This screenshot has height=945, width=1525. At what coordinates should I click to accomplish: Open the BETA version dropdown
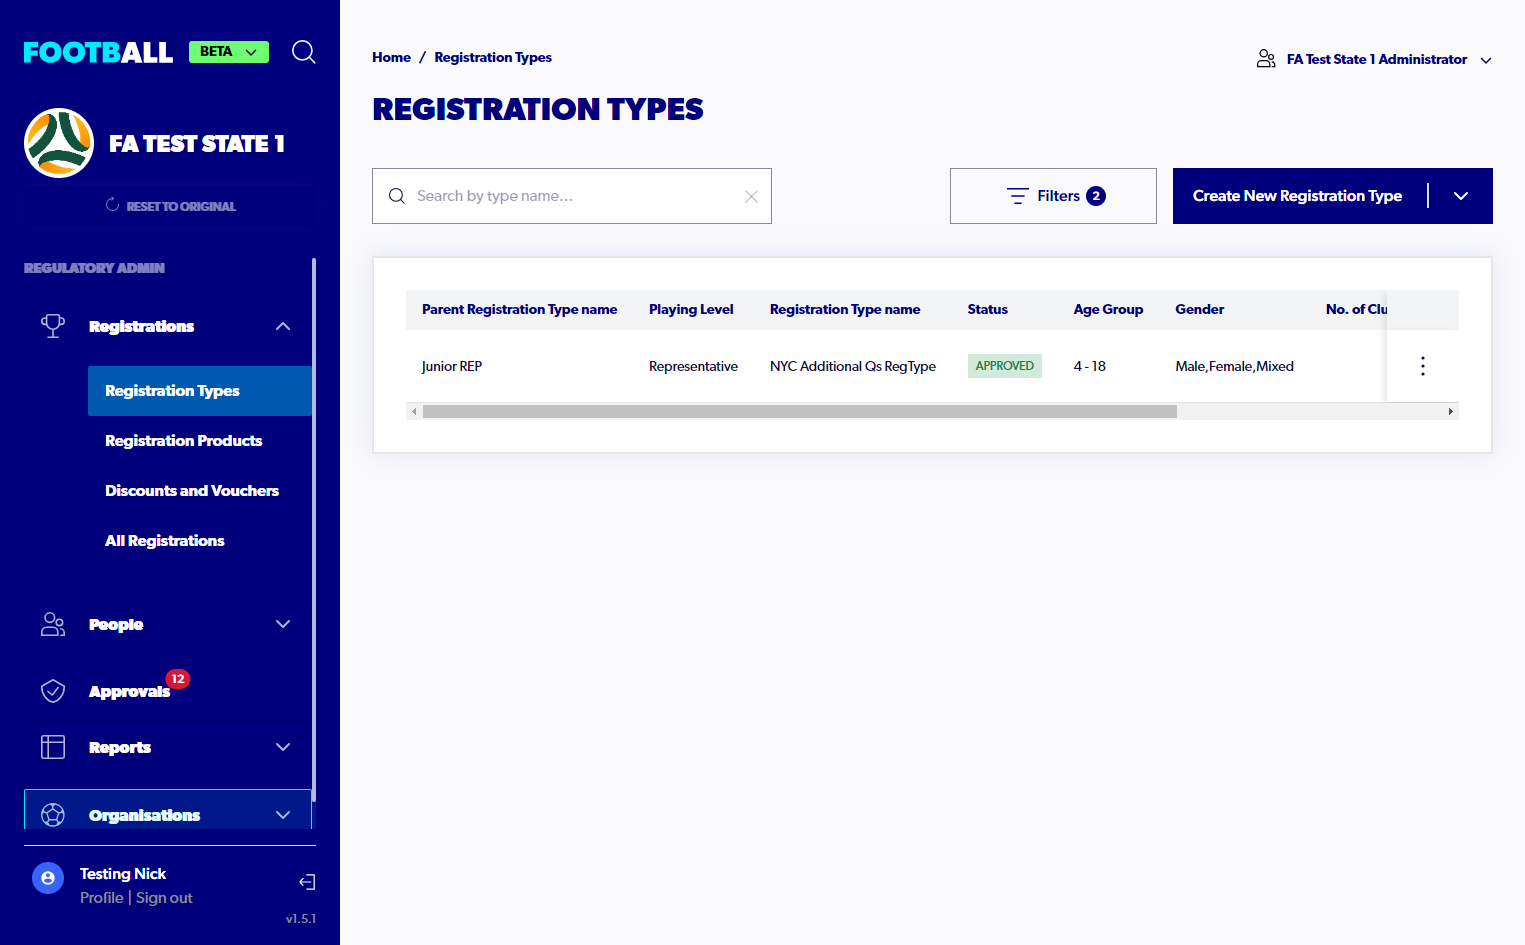pyautogui.click(x=229, y=52)
